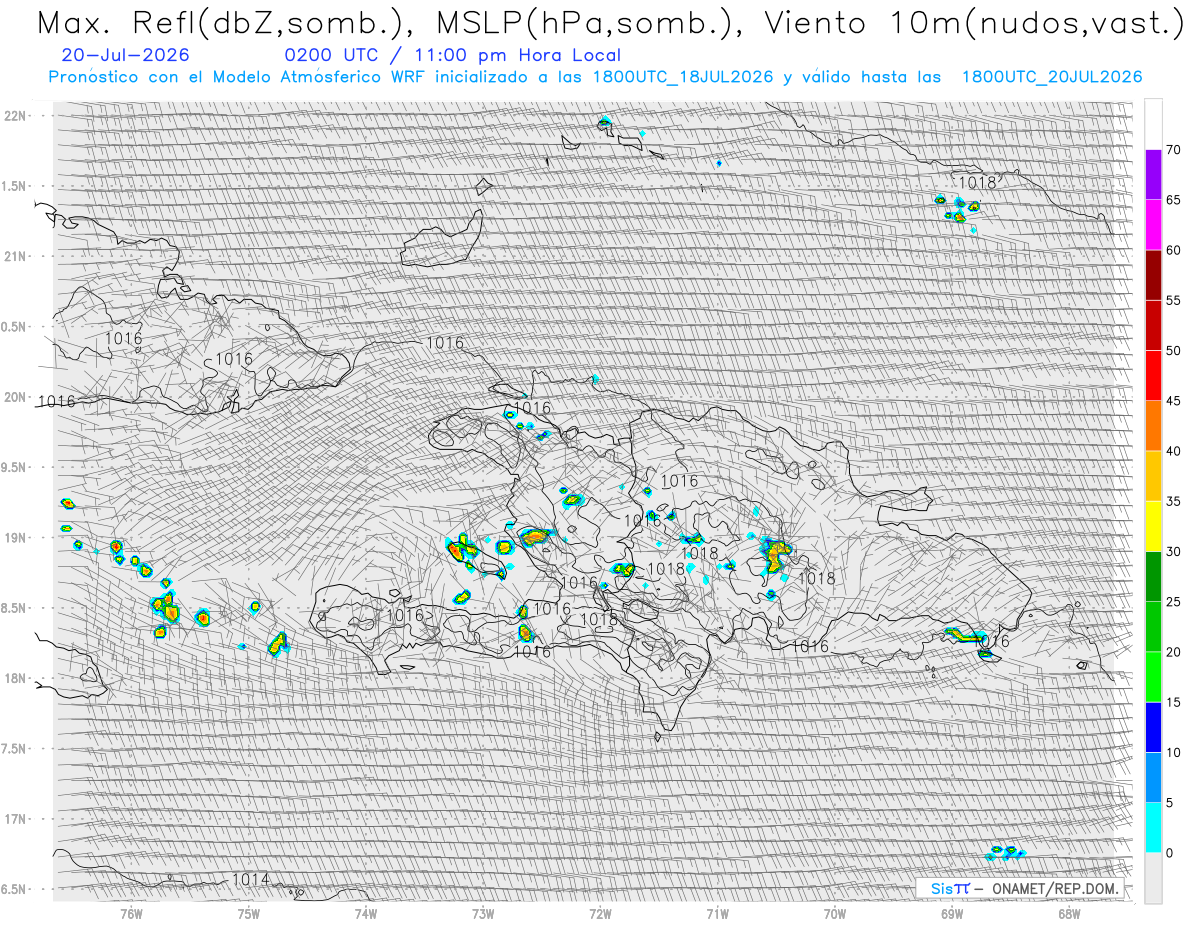Select the colorbar tick value '55'
This screenshot has height=927, width=1200.
coord(1173,300)
